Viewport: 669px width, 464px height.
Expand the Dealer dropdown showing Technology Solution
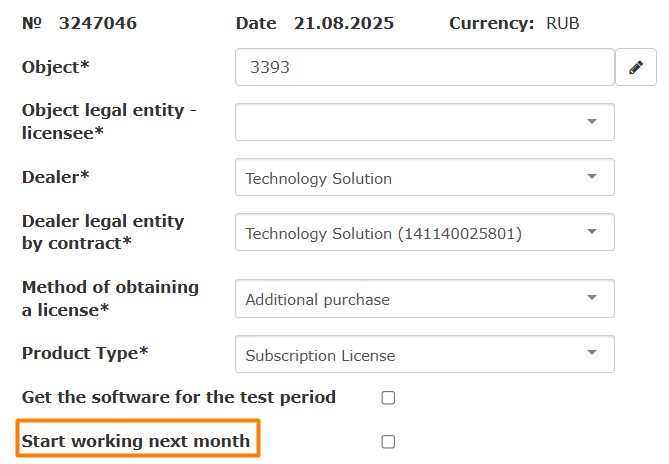(x=424, y=178)
